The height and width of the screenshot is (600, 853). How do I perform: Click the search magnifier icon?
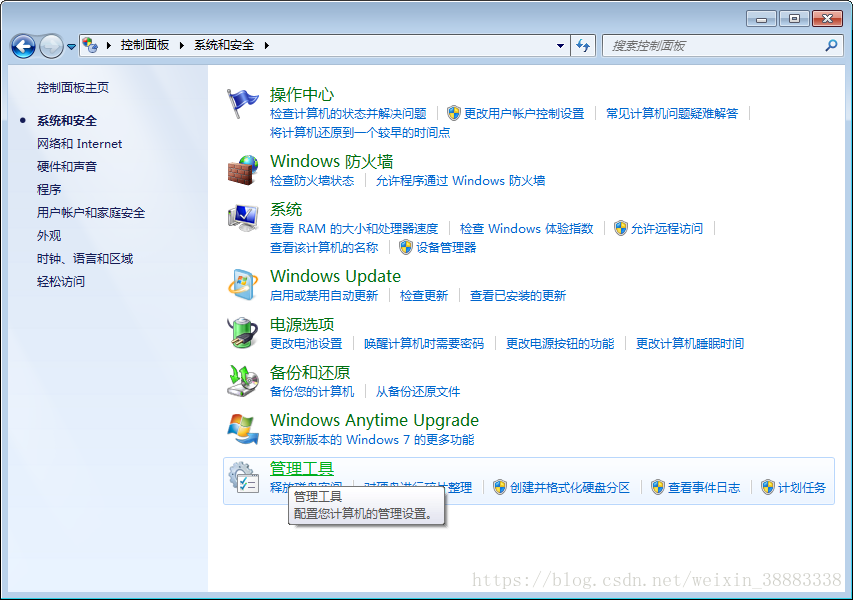click(831, 46)
